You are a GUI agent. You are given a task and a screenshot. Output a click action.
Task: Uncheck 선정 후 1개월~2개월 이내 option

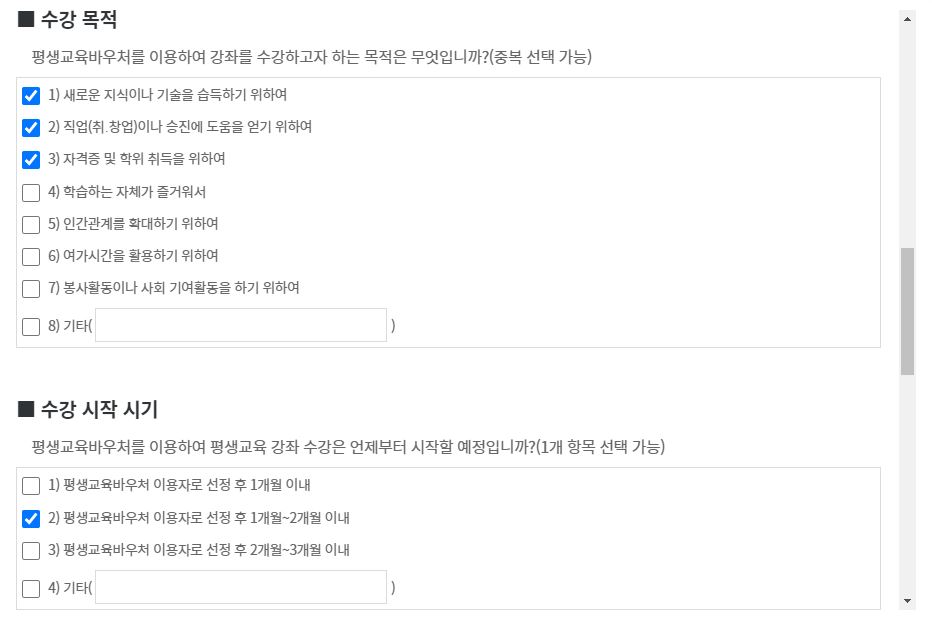[31, 519]
